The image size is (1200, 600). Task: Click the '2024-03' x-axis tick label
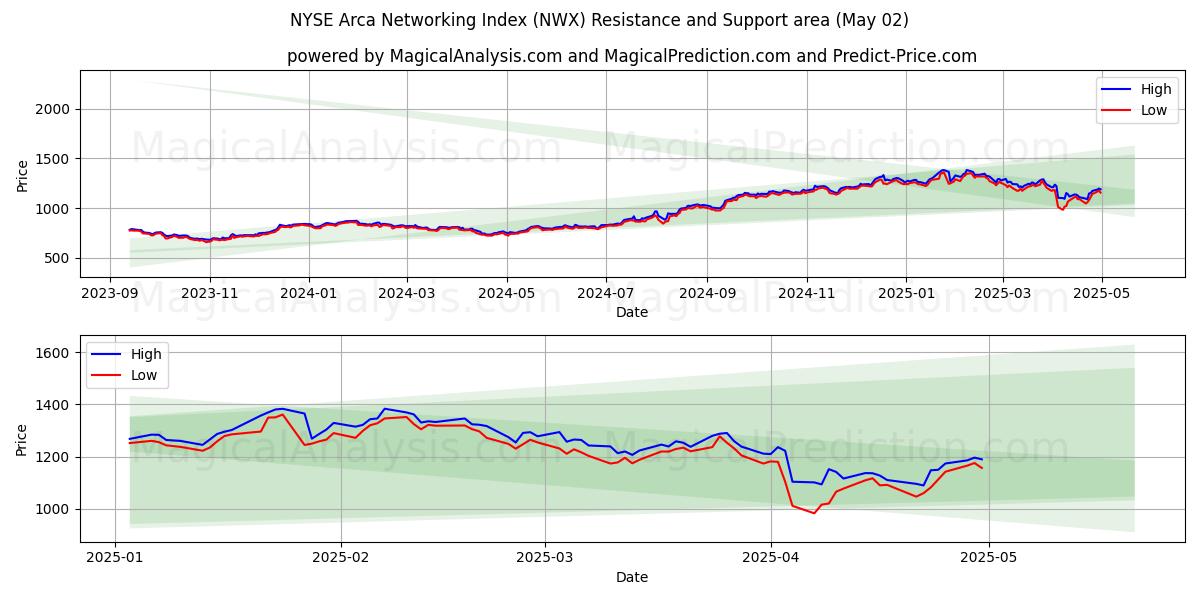(406, 293)
